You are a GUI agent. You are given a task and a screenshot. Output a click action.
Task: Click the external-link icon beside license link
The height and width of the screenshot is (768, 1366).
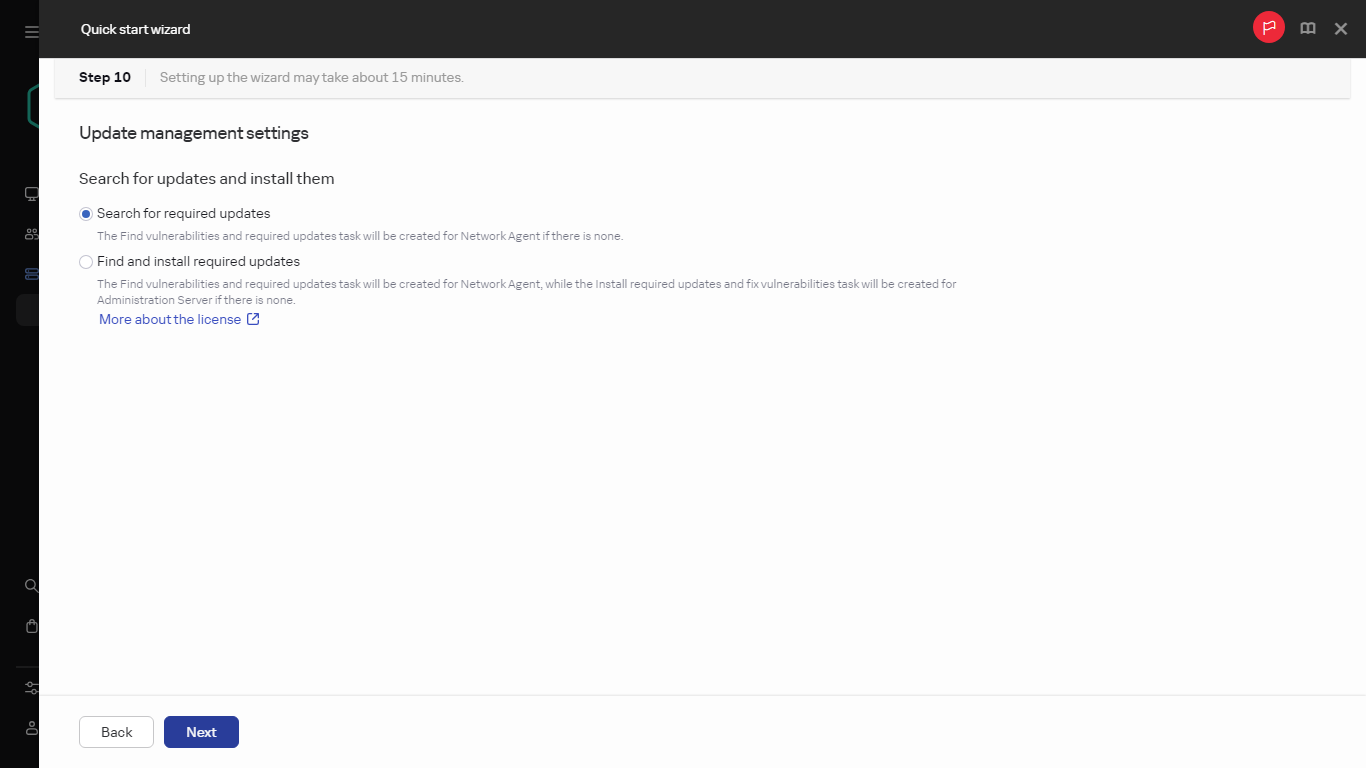[x=252, y=318]
